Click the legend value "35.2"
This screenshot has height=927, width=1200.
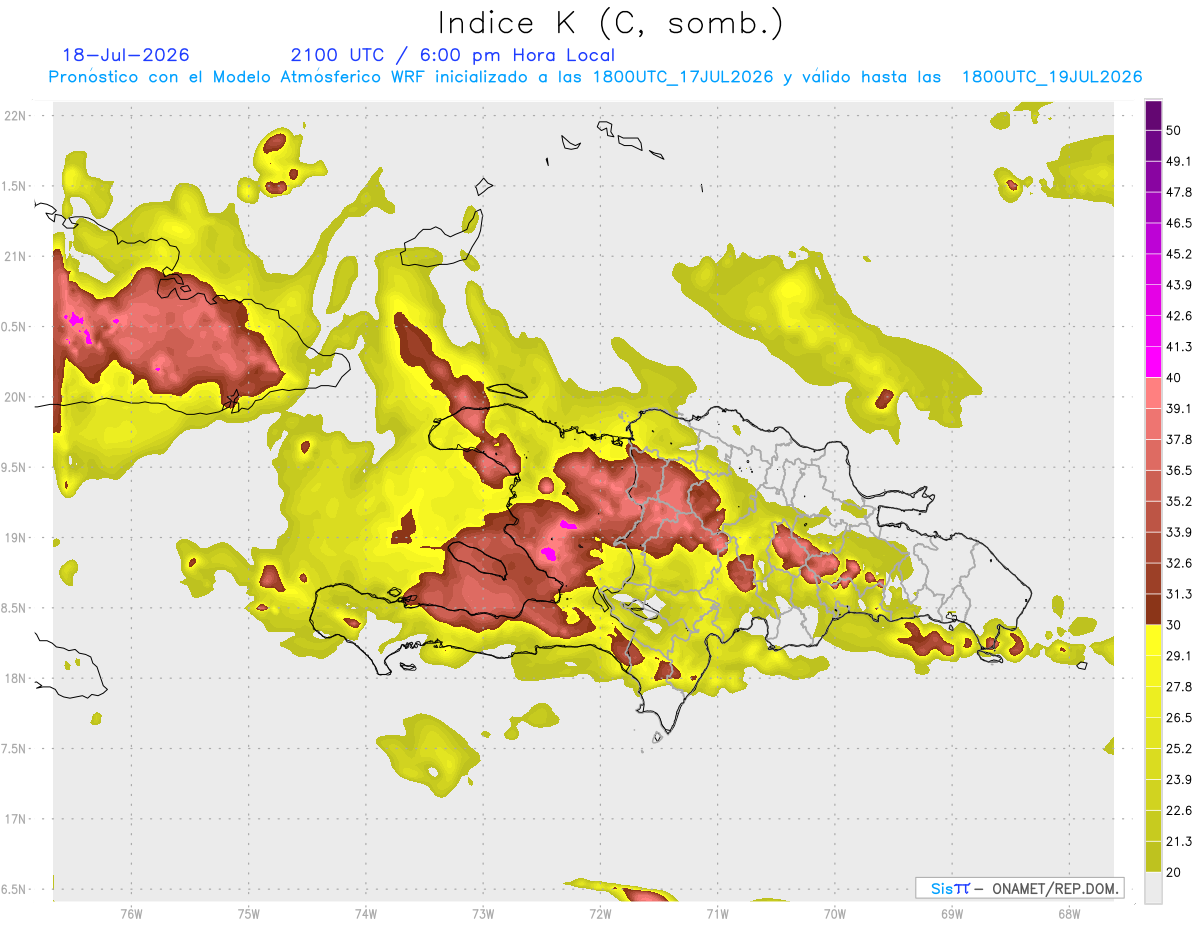pos(1178,501)
